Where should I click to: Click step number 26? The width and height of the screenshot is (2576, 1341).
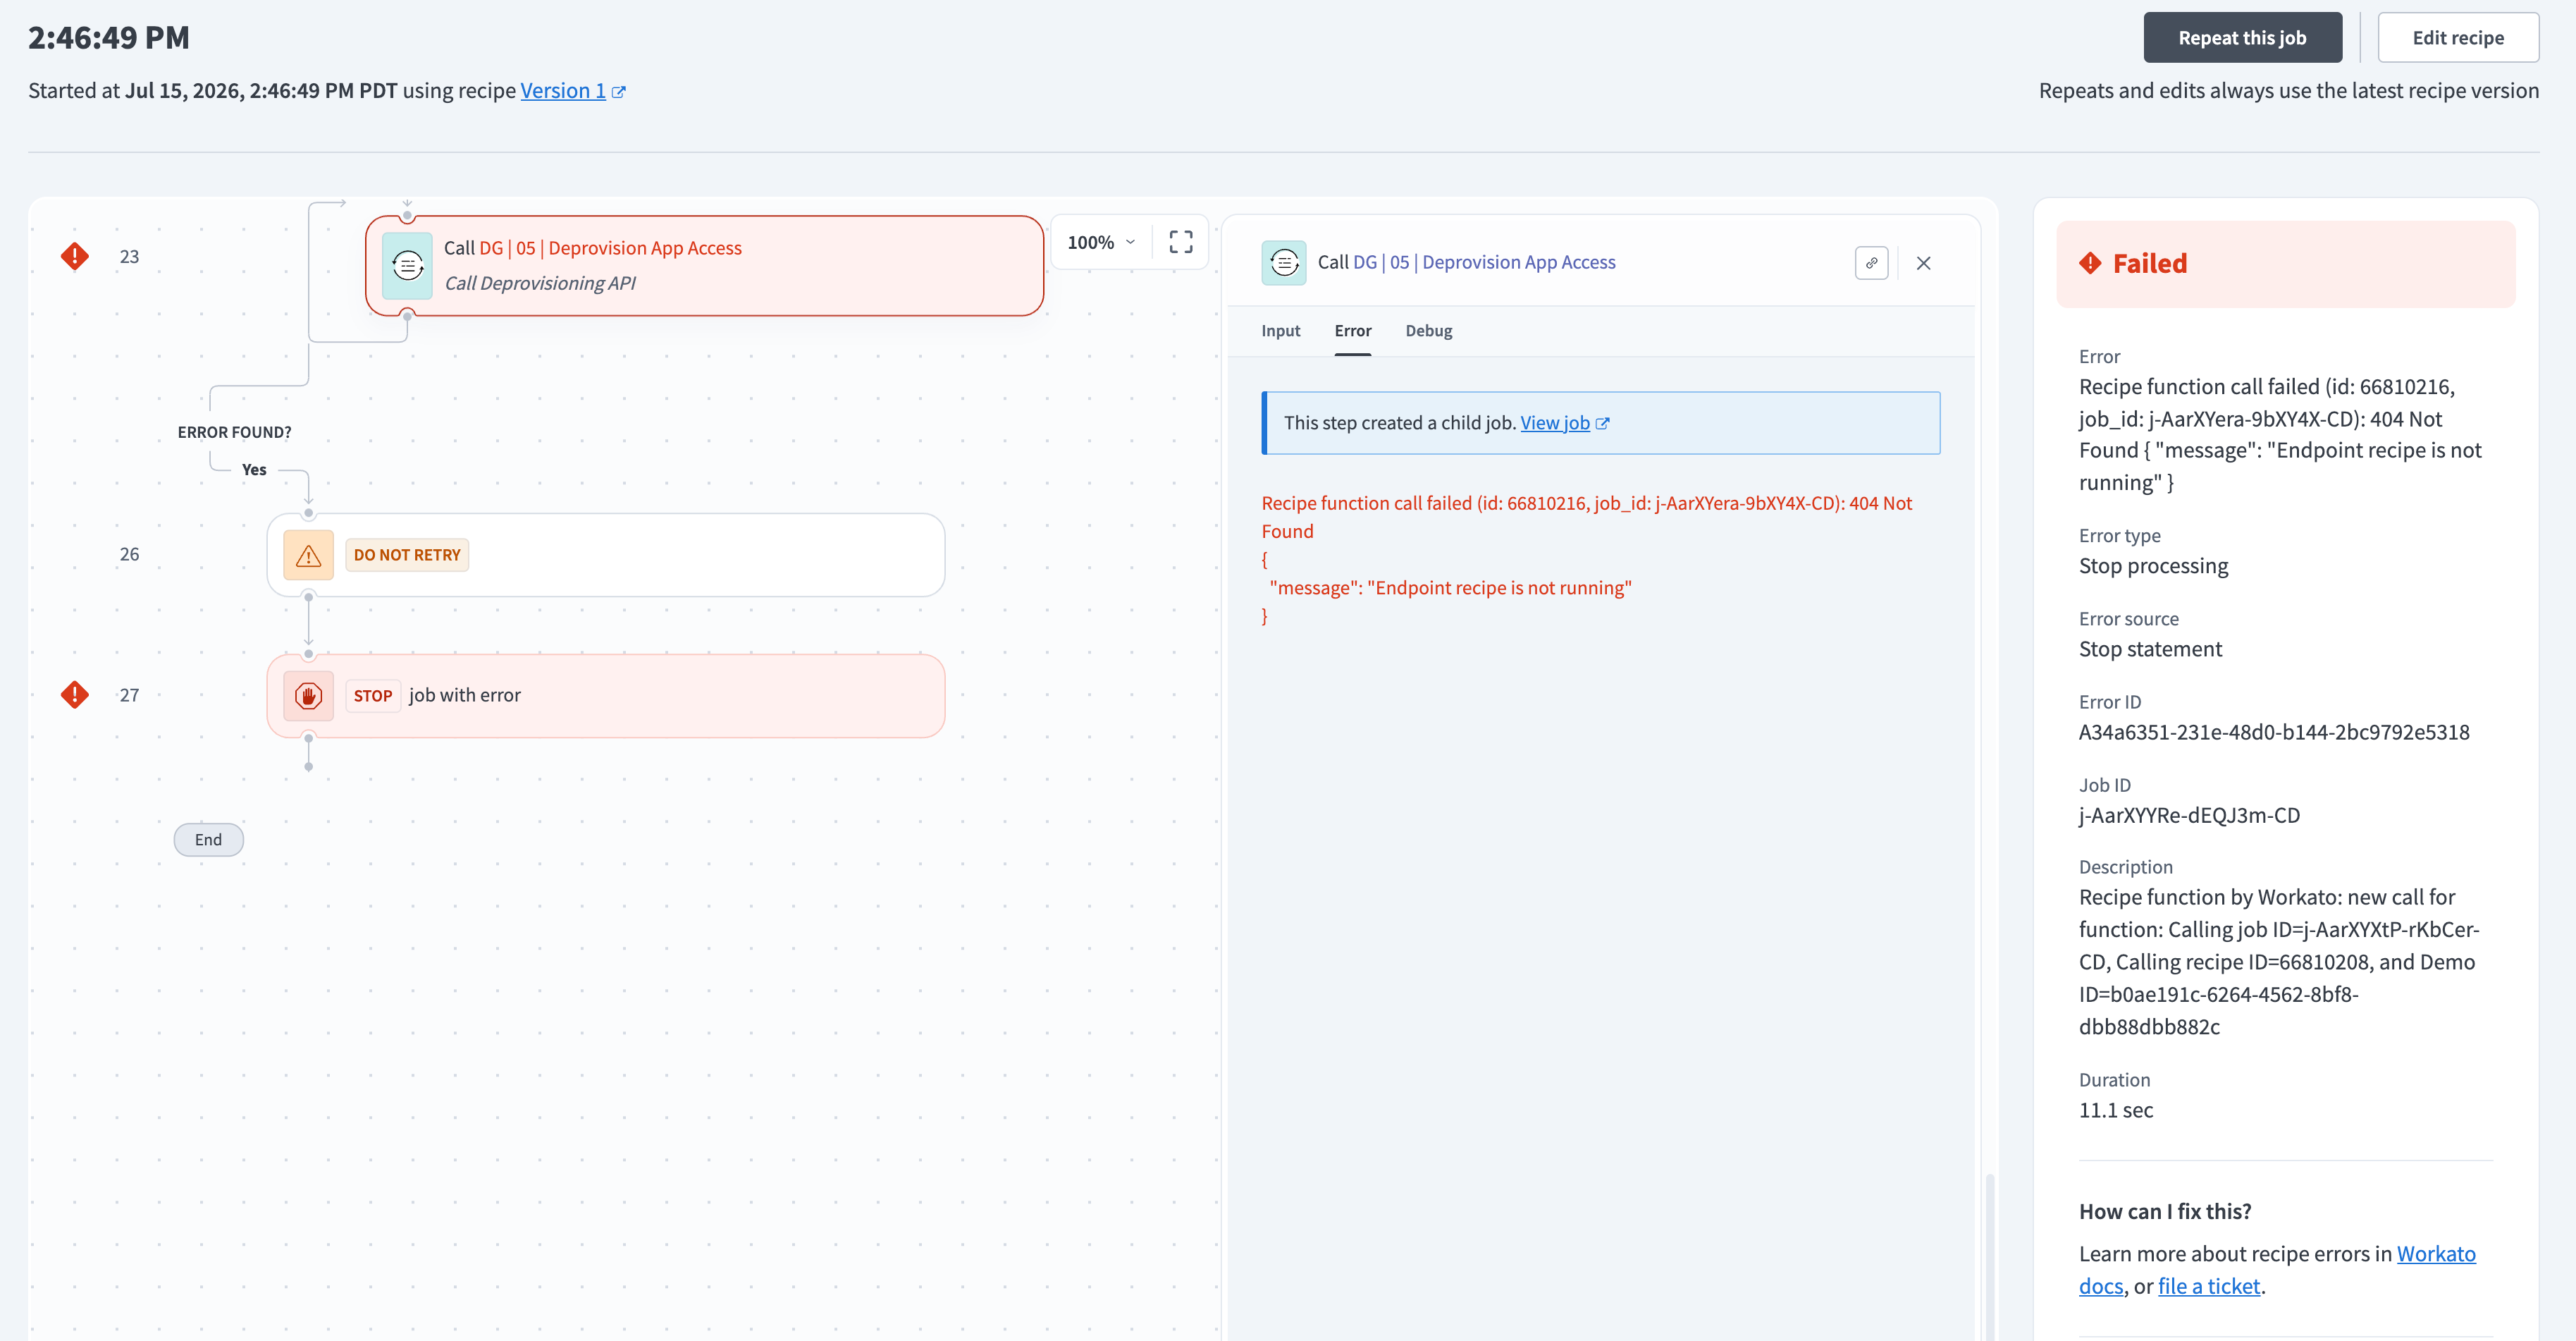tap(129, 554)
